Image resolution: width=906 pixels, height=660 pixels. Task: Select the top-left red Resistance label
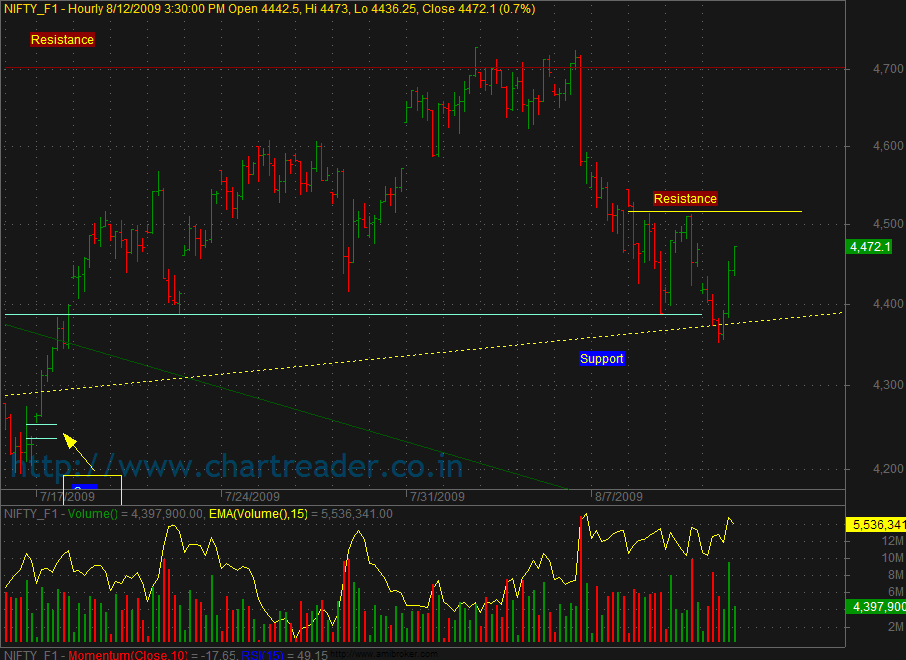click(62, 40)
